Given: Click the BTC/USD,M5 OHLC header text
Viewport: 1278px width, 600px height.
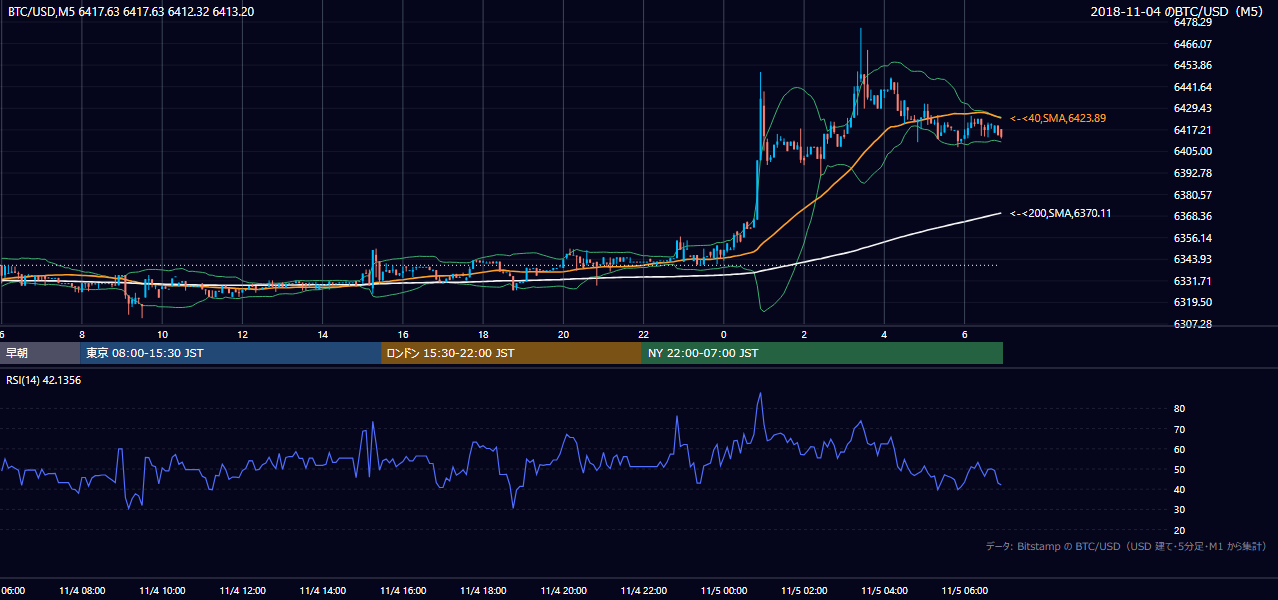Looking at the screenshot, I should coord(131,12).
